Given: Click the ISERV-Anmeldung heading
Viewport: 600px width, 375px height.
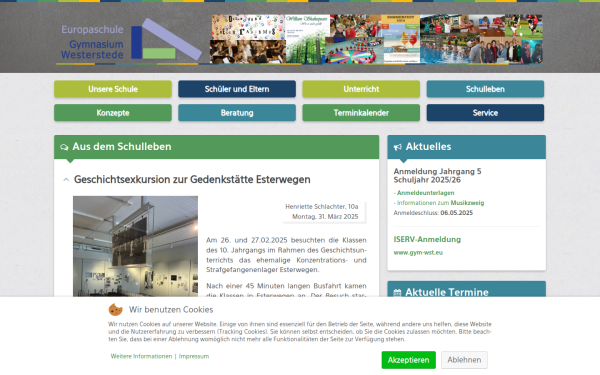Looking at the screenshot, I should click(x=427, y=240).
